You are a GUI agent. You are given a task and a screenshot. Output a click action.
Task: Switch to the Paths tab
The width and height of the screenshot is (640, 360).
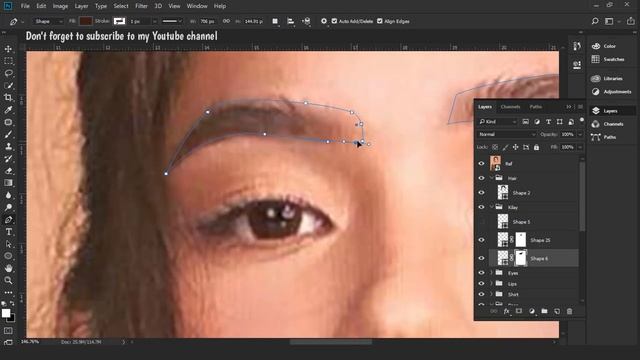(x=536, y=107)
